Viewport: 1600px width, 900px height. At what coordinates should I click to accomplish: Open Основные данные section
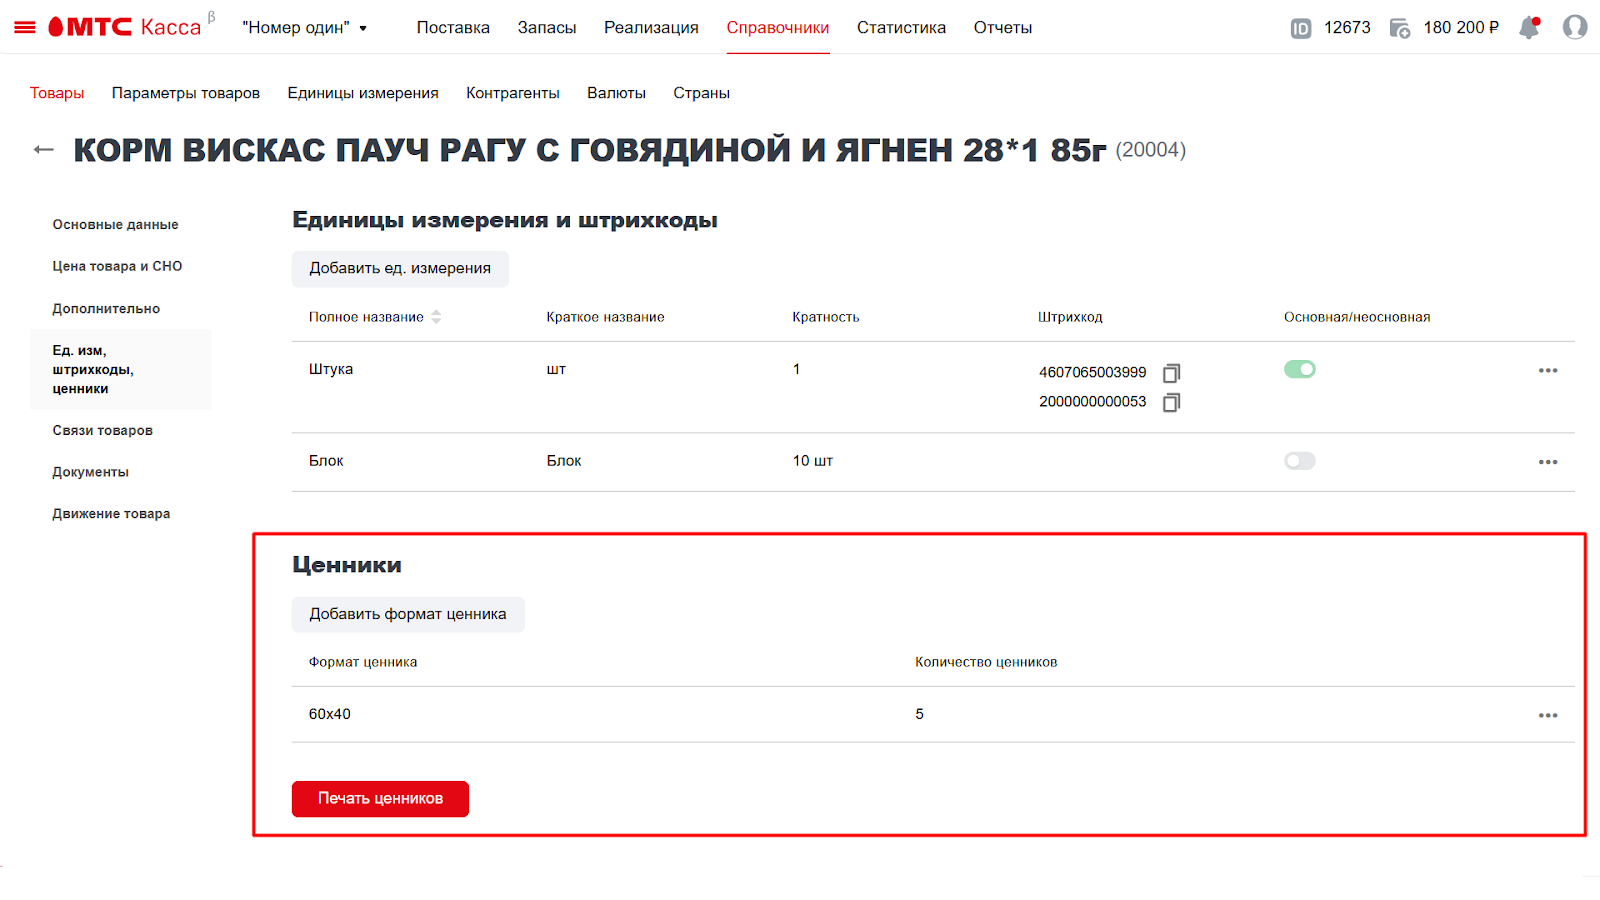[115, 225]
